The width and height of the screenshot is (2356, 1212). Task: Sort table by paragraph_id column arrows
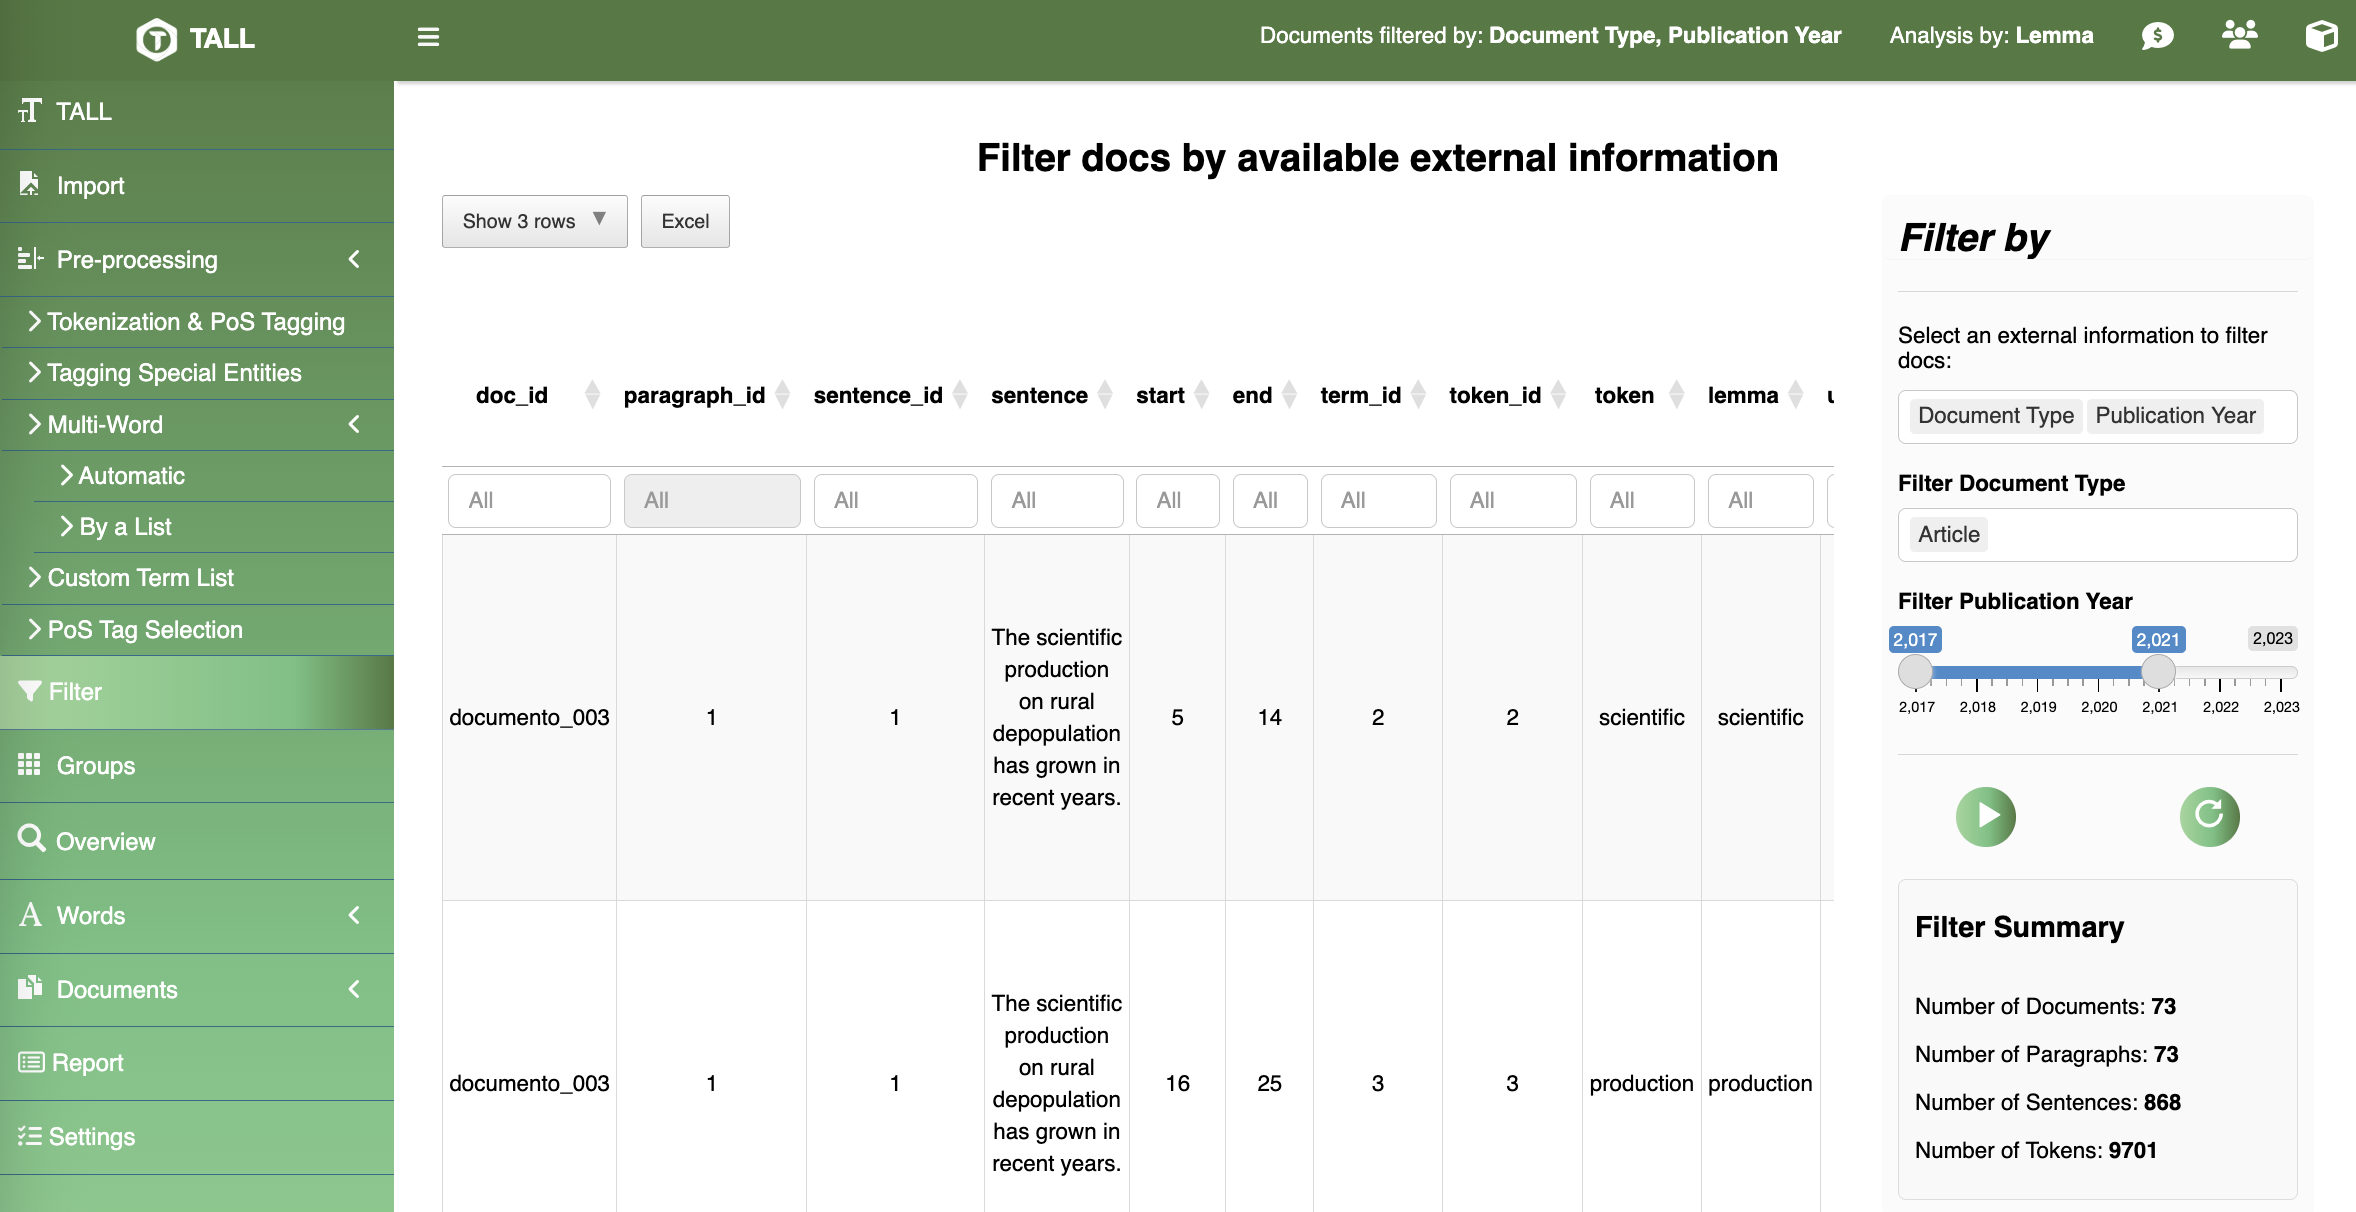(x=783, y=395)
